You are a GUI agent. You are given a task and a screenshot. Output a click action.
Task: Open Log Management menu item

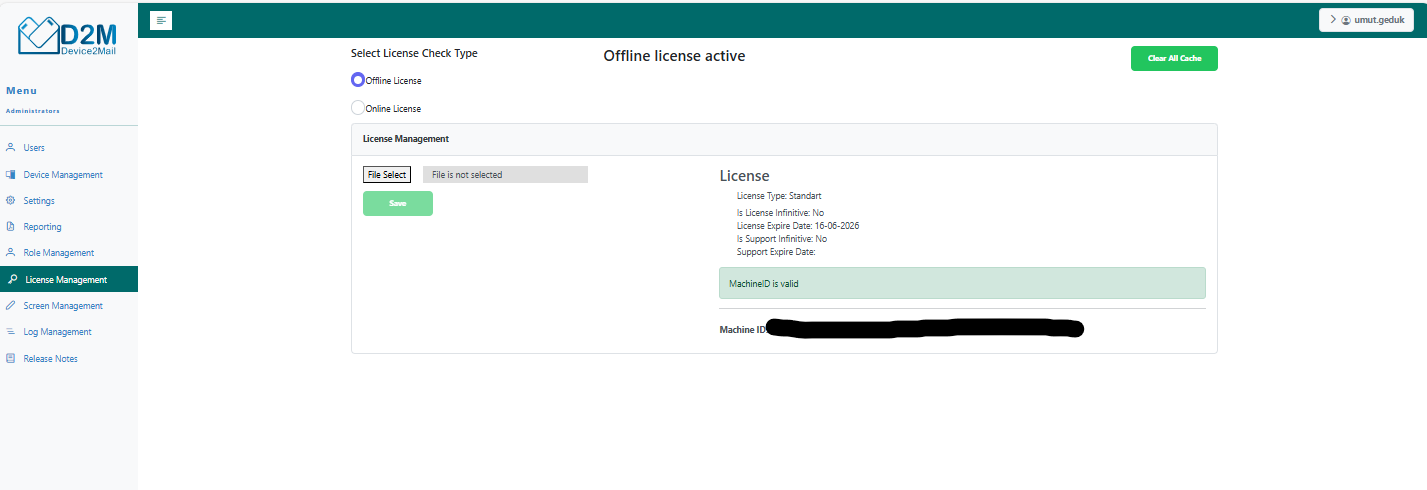coord(57,332)
